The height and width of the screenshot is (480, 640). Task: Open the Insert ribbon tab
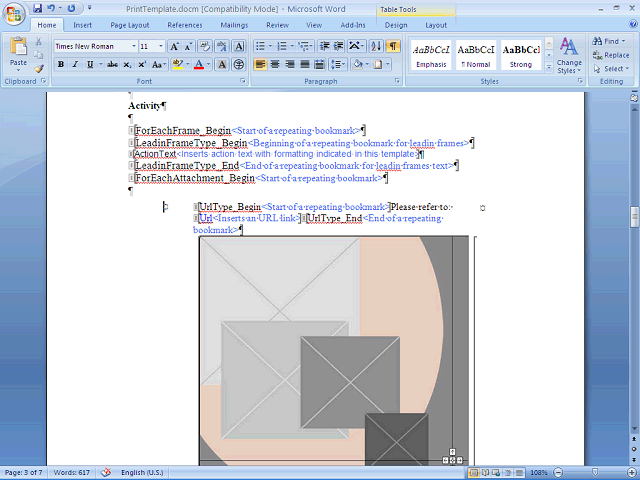(82, 25)
